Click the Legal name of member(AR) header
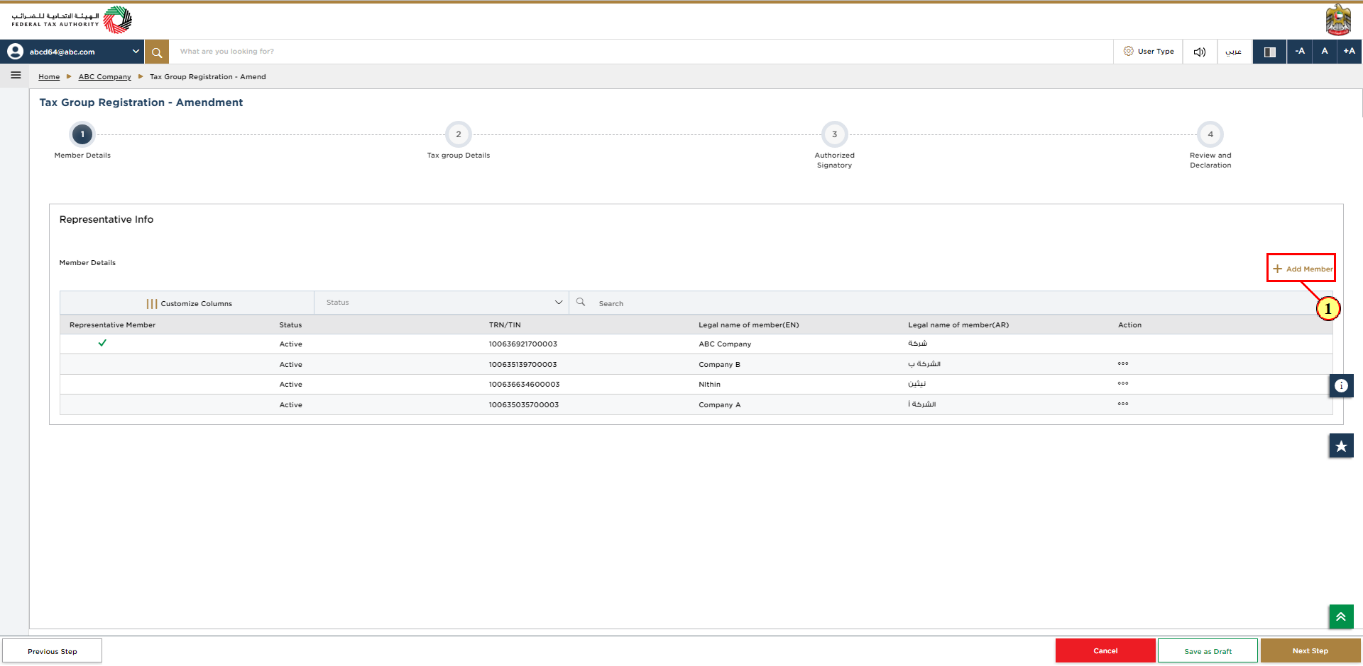 [958, 325]
